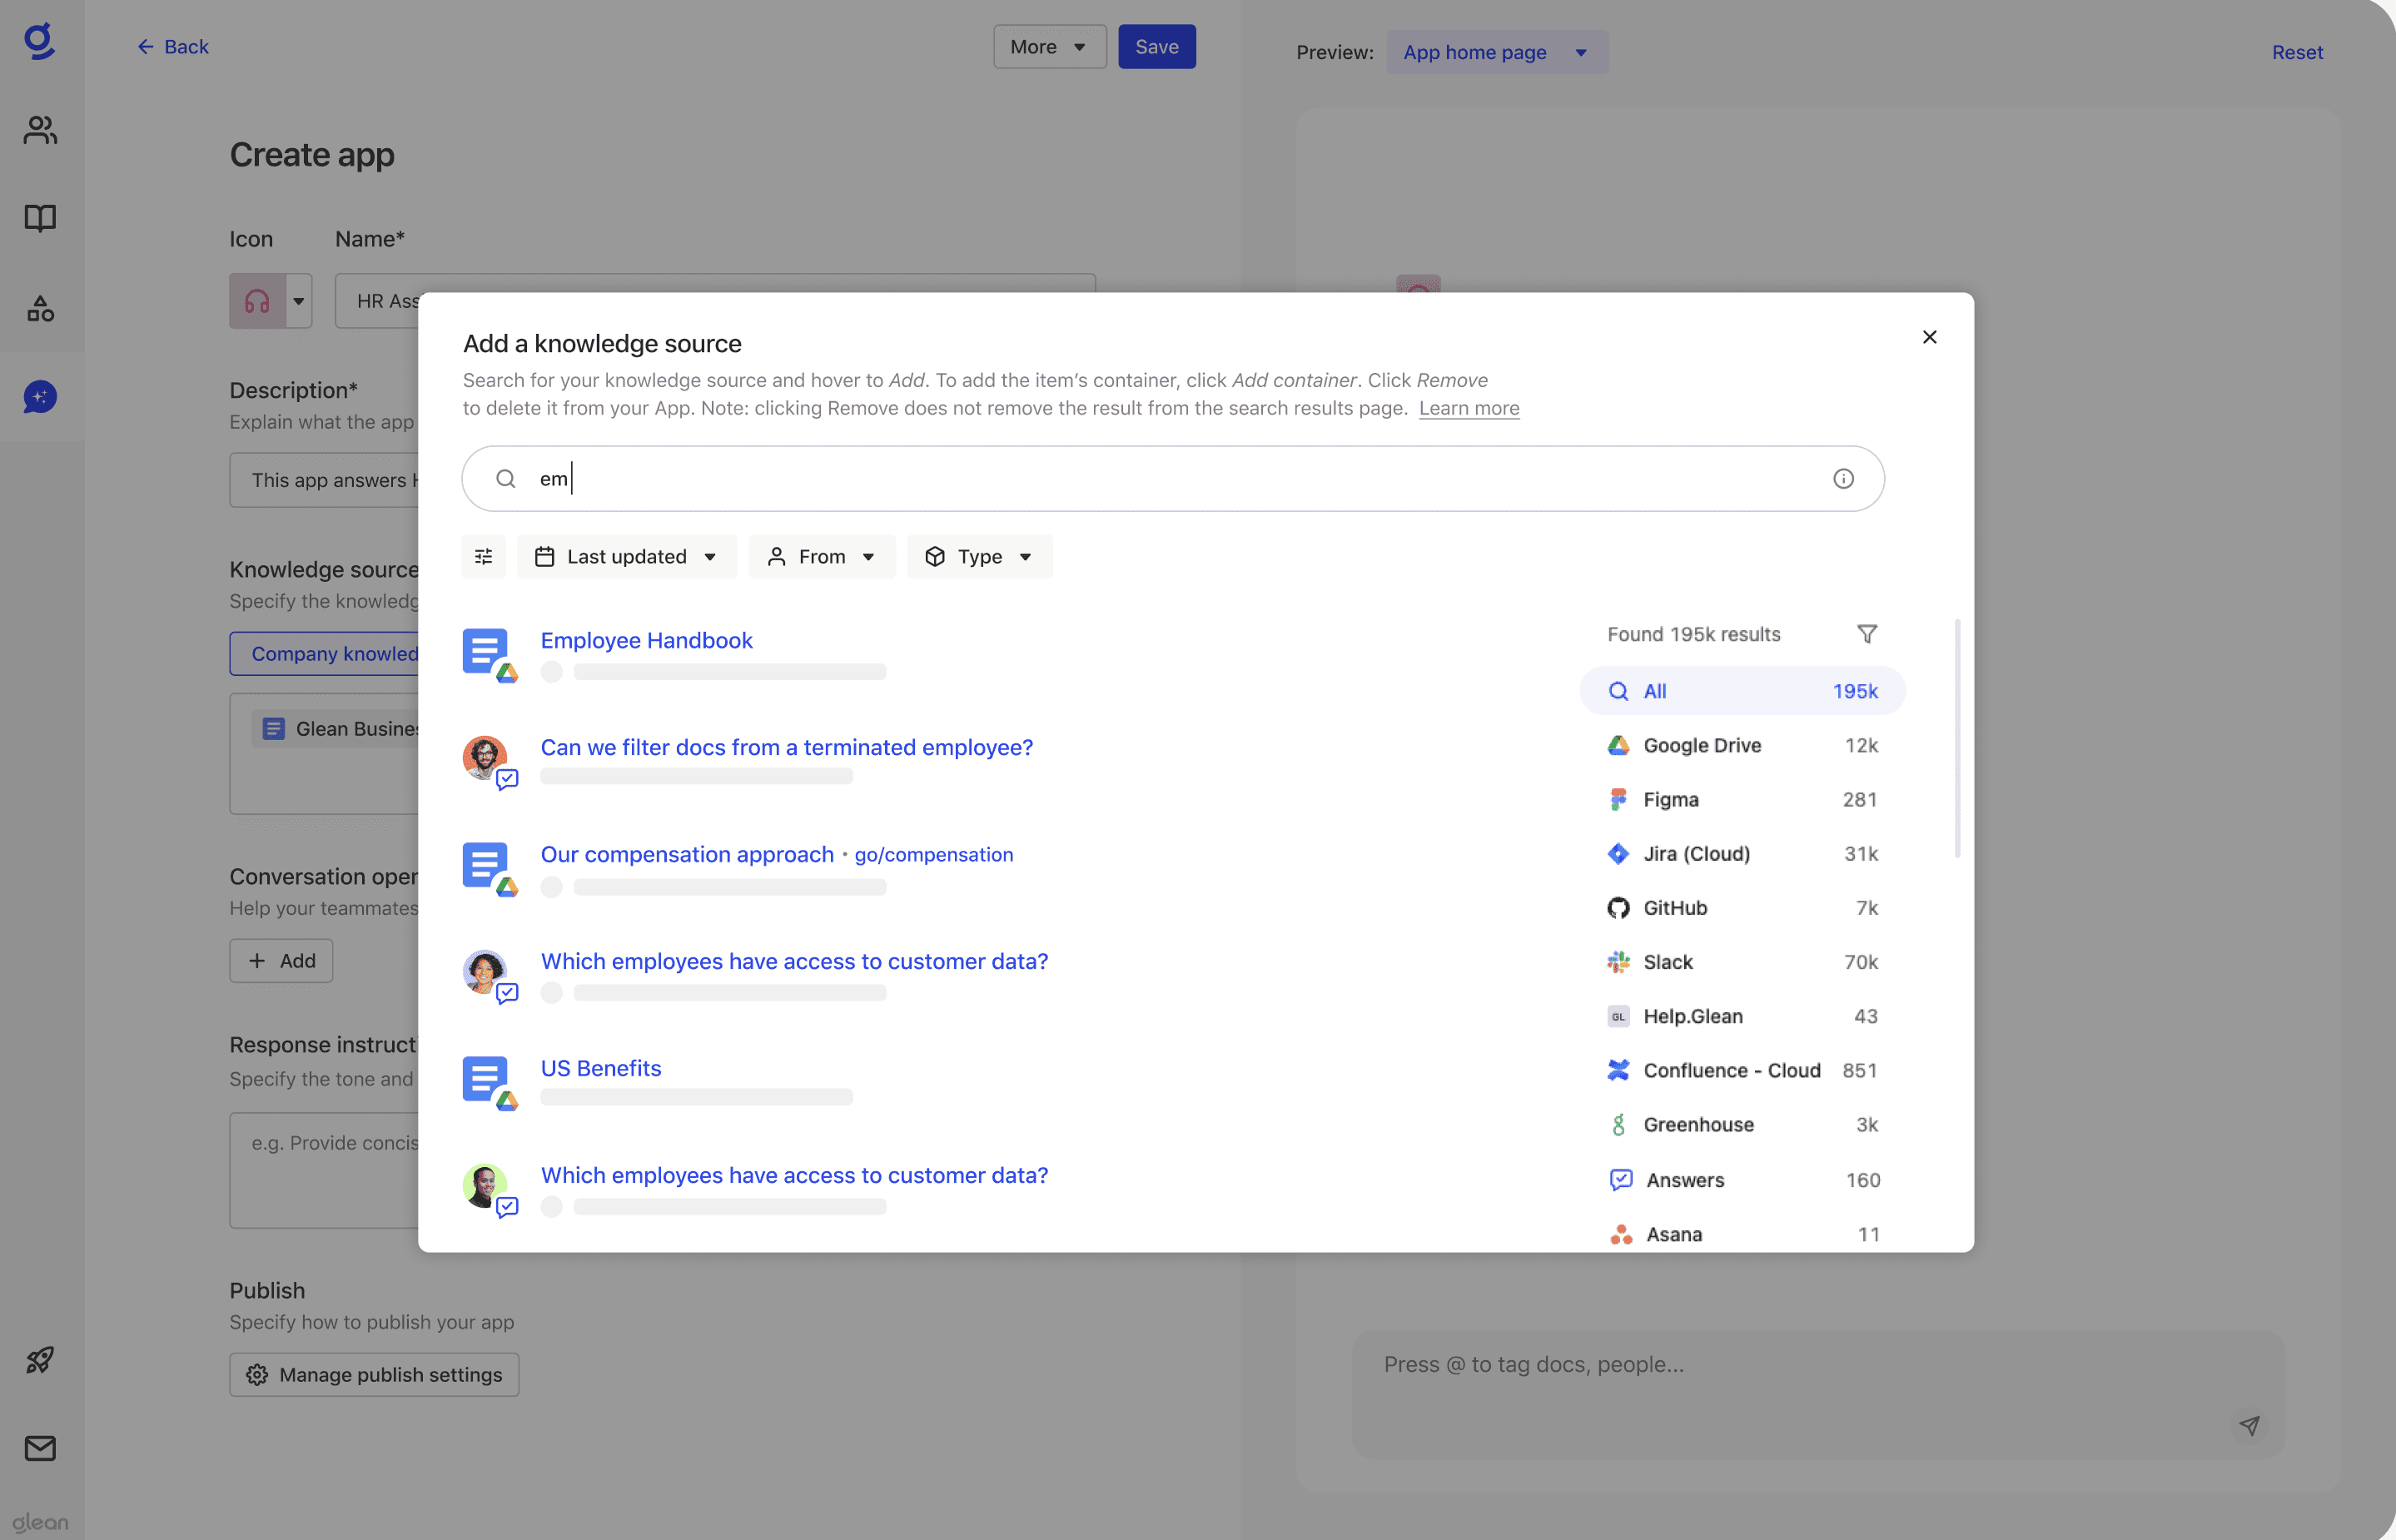Filter results by Jira (Cloud)
The width and height of the screenshot is (2396, 1540).
point(1742,853)
